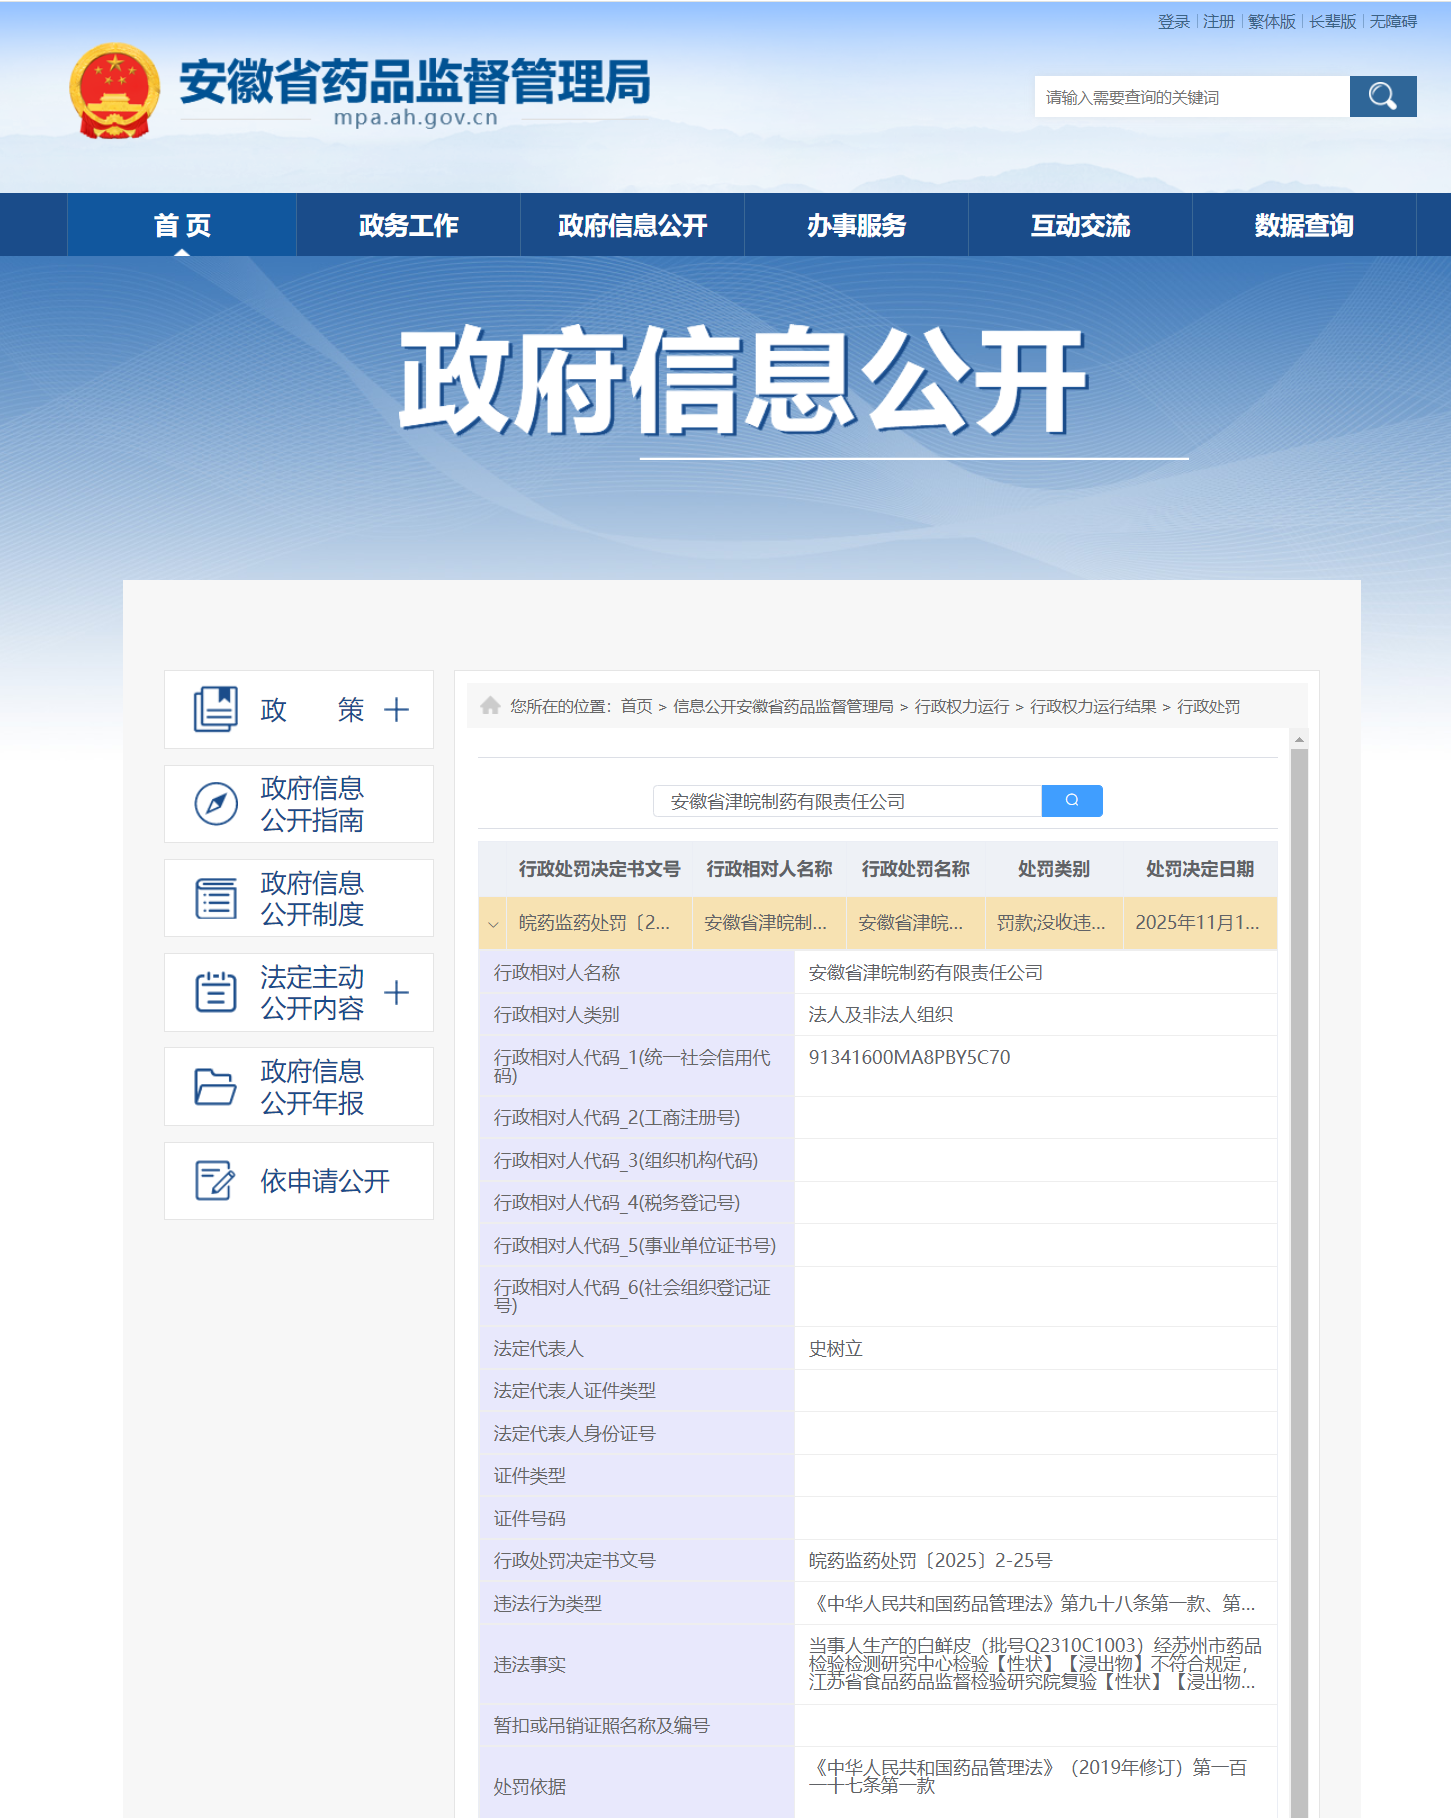The width and height of the screenshot is (1451, 1818).
Task: Switch to 繁体版
Action: [1272, 22]
